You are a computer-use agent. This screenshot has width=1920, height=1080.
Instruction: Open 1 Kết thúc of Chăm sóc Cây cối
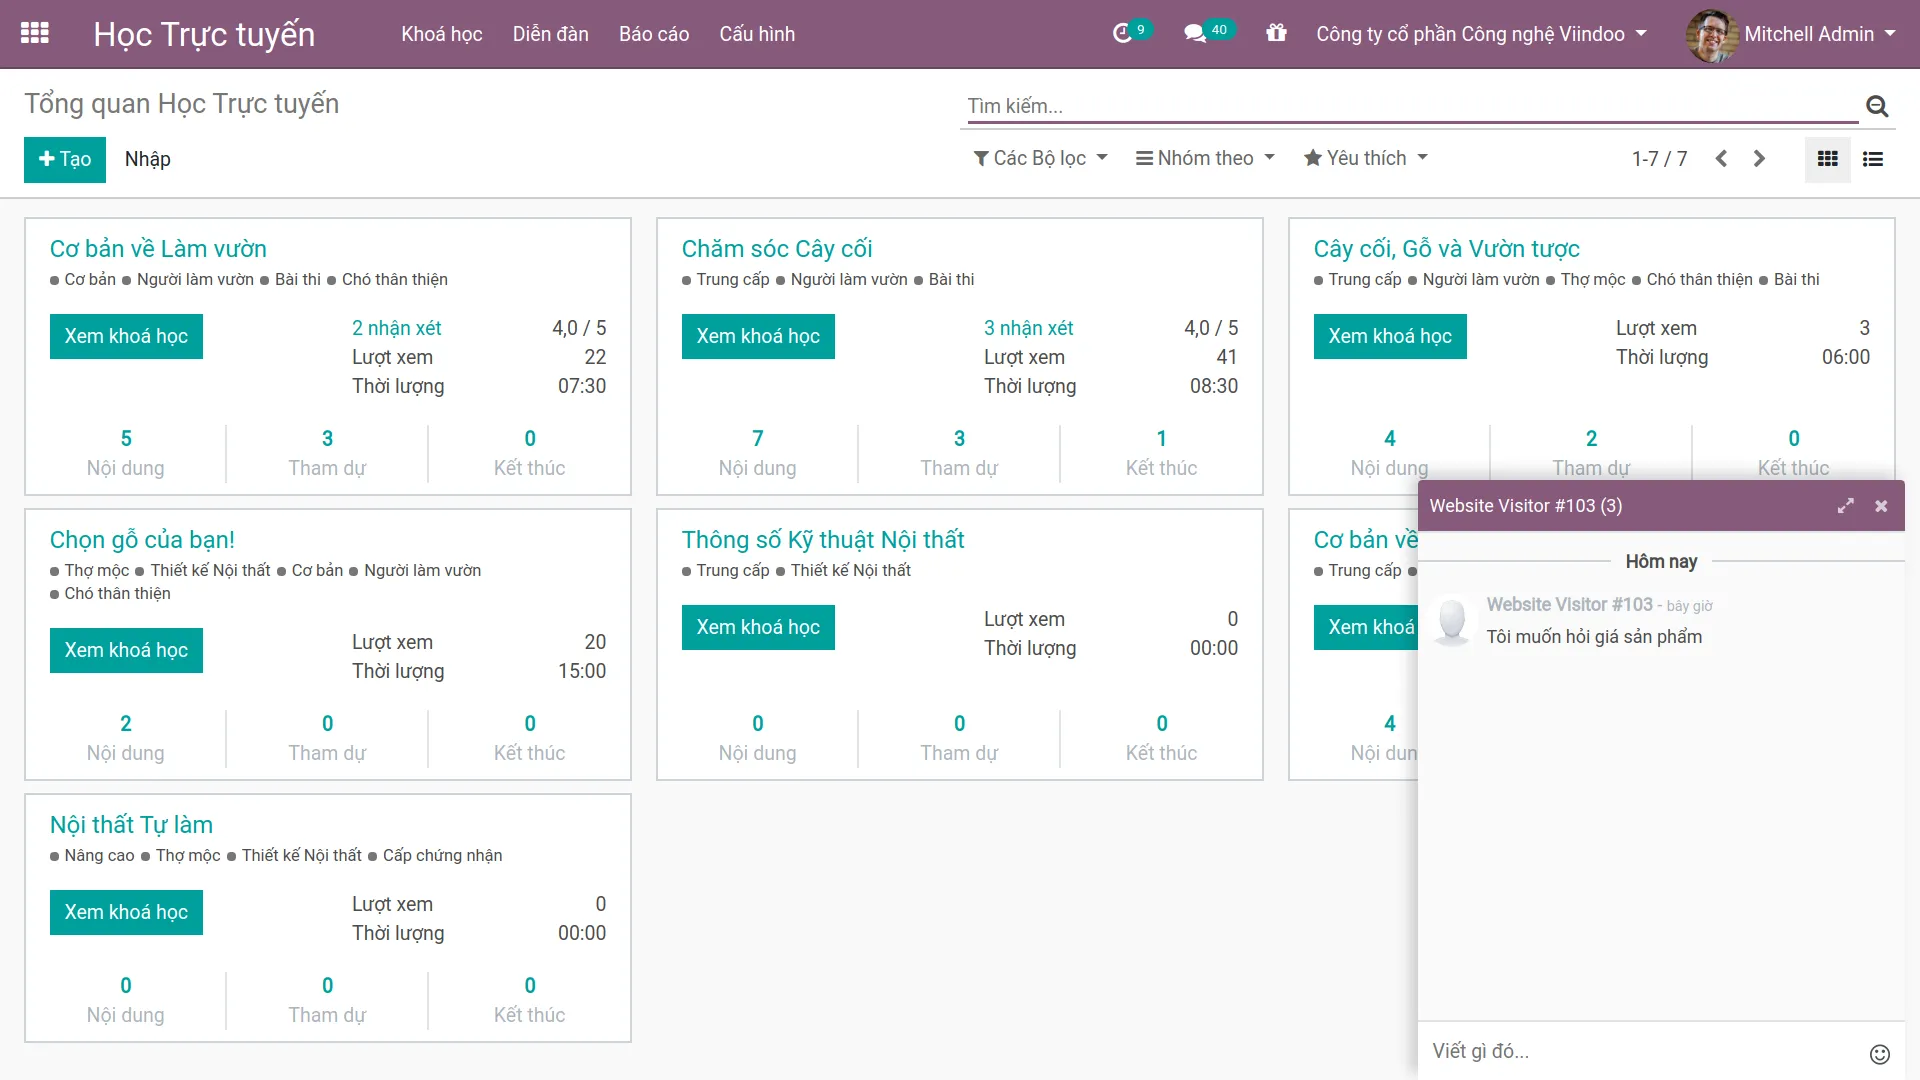1161,453
